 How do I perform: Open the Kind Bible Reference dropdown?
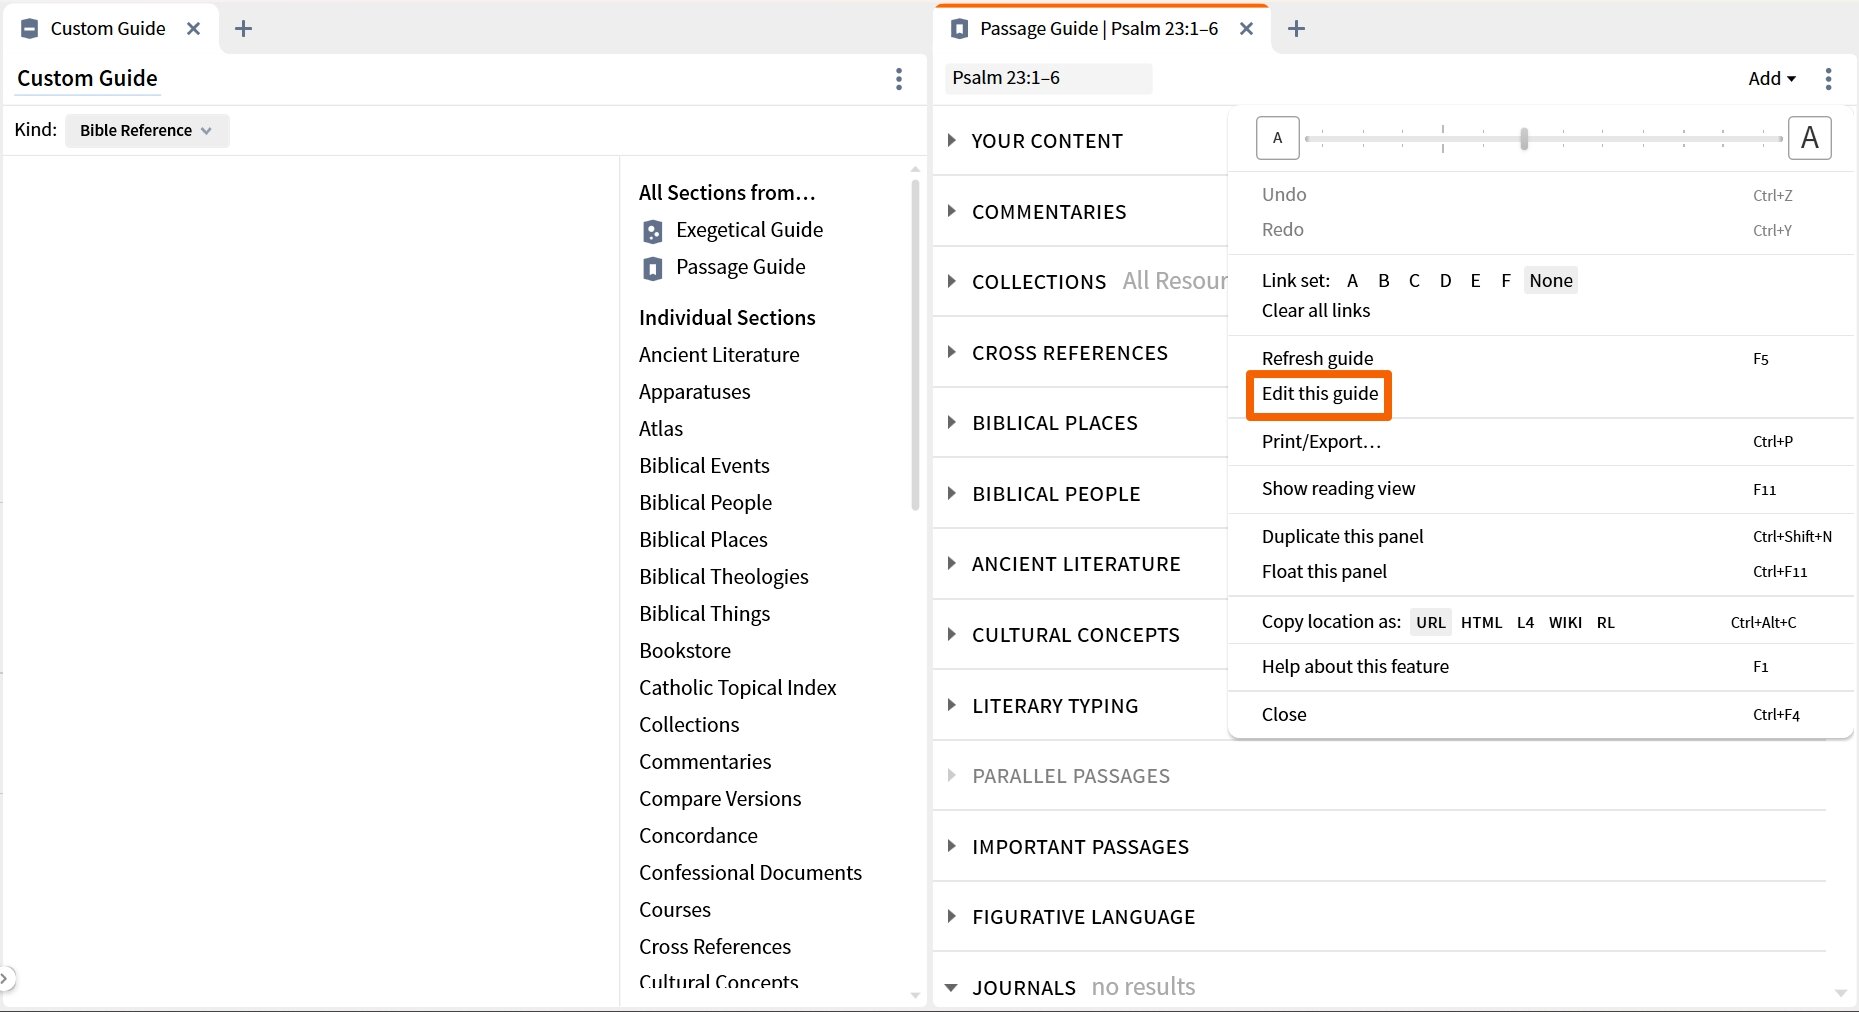146,130
